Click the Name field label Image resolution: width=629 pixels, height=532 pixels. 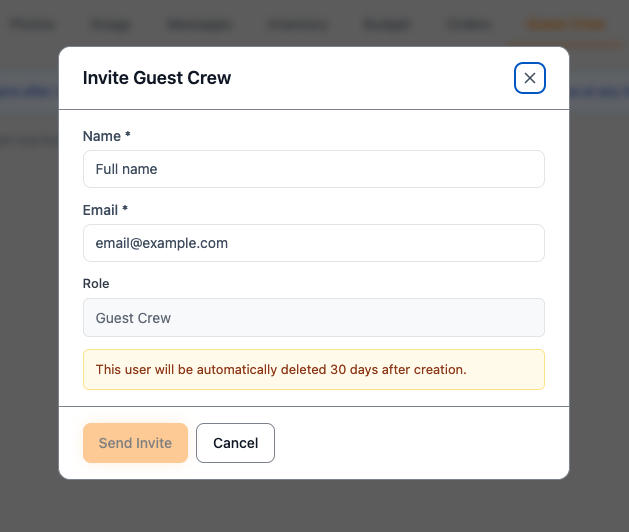102,136
